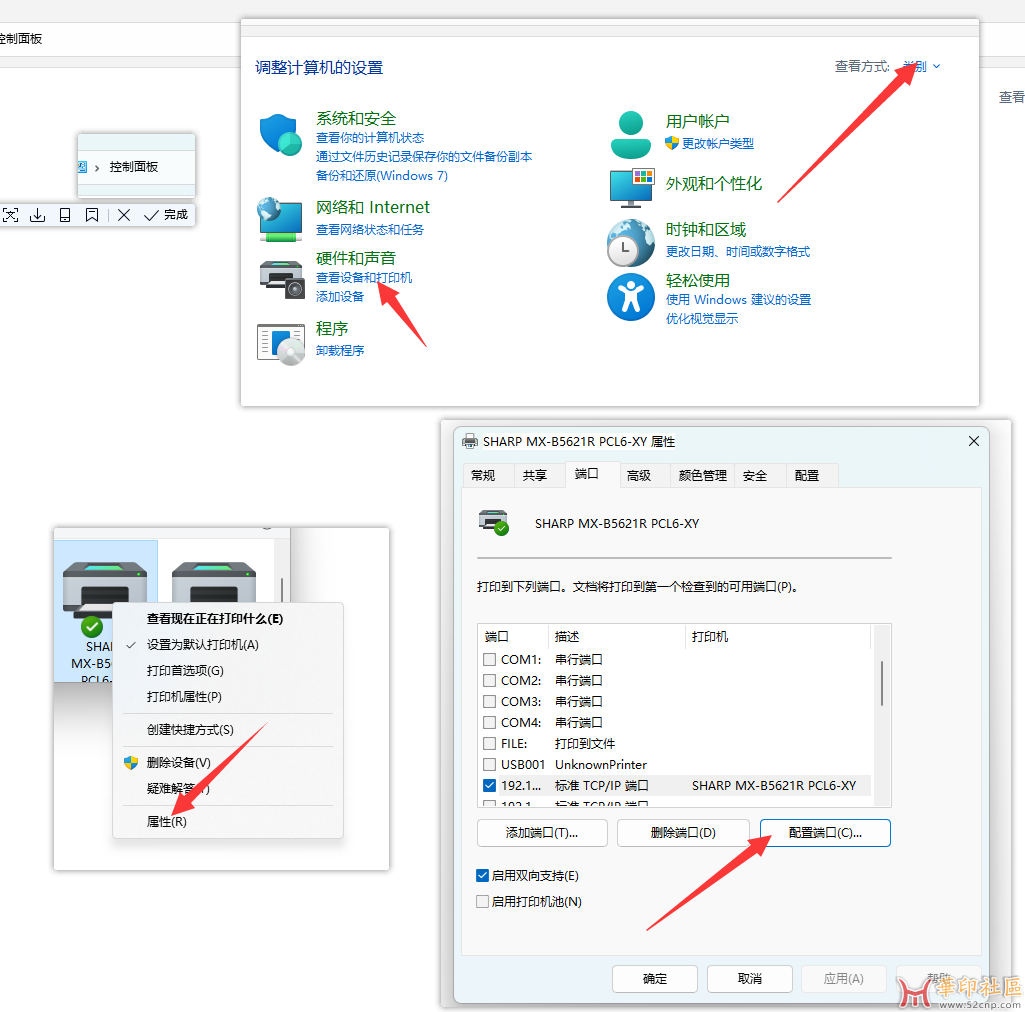
Task: Check the COM2: port checkbox
Action: 489,680
